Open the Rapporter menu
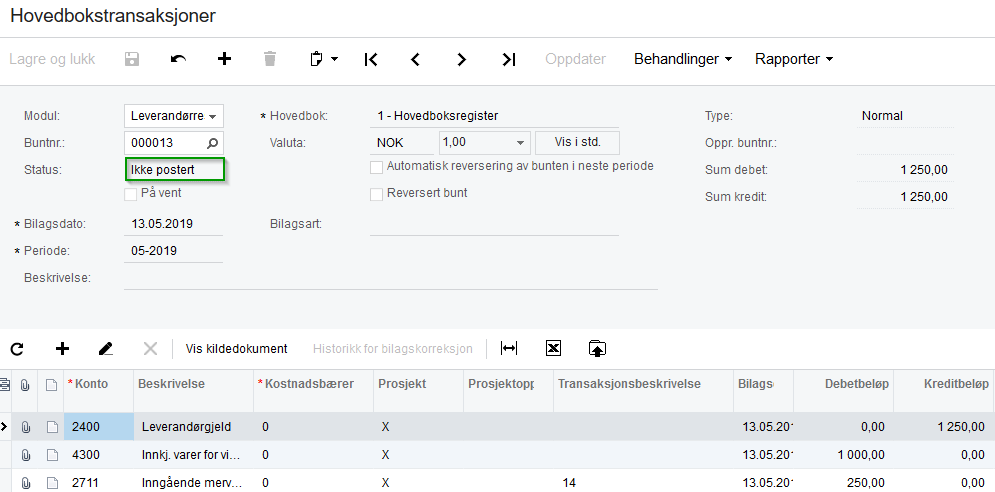 tap(794, 59)
